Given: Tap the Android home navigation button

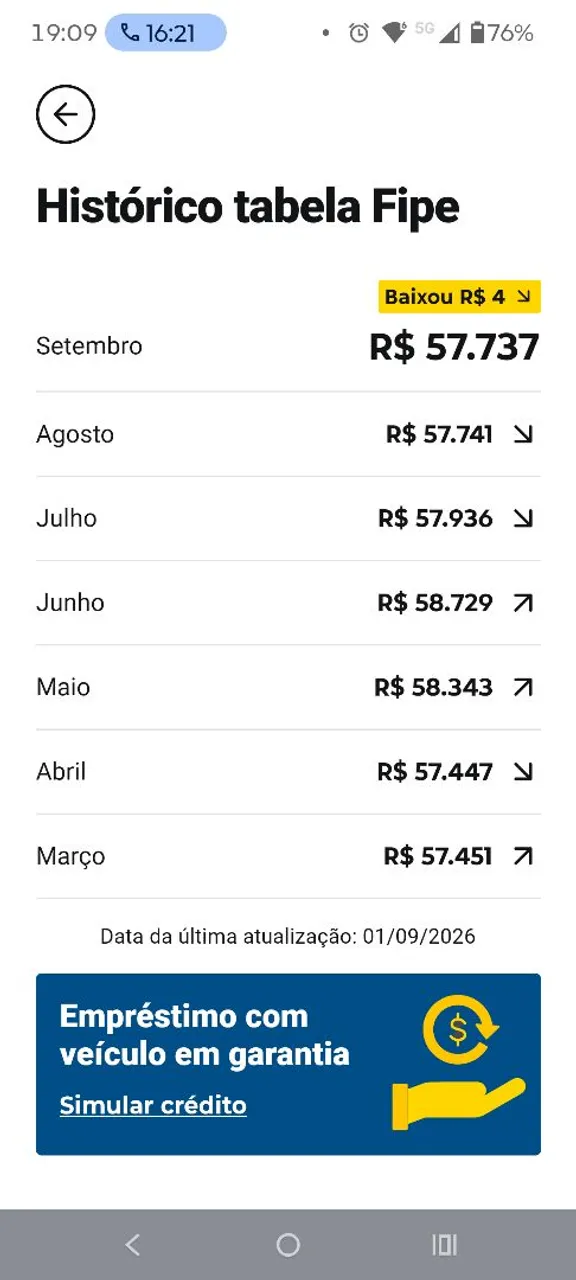Looking at the screenshot, I should point(288,1244).
